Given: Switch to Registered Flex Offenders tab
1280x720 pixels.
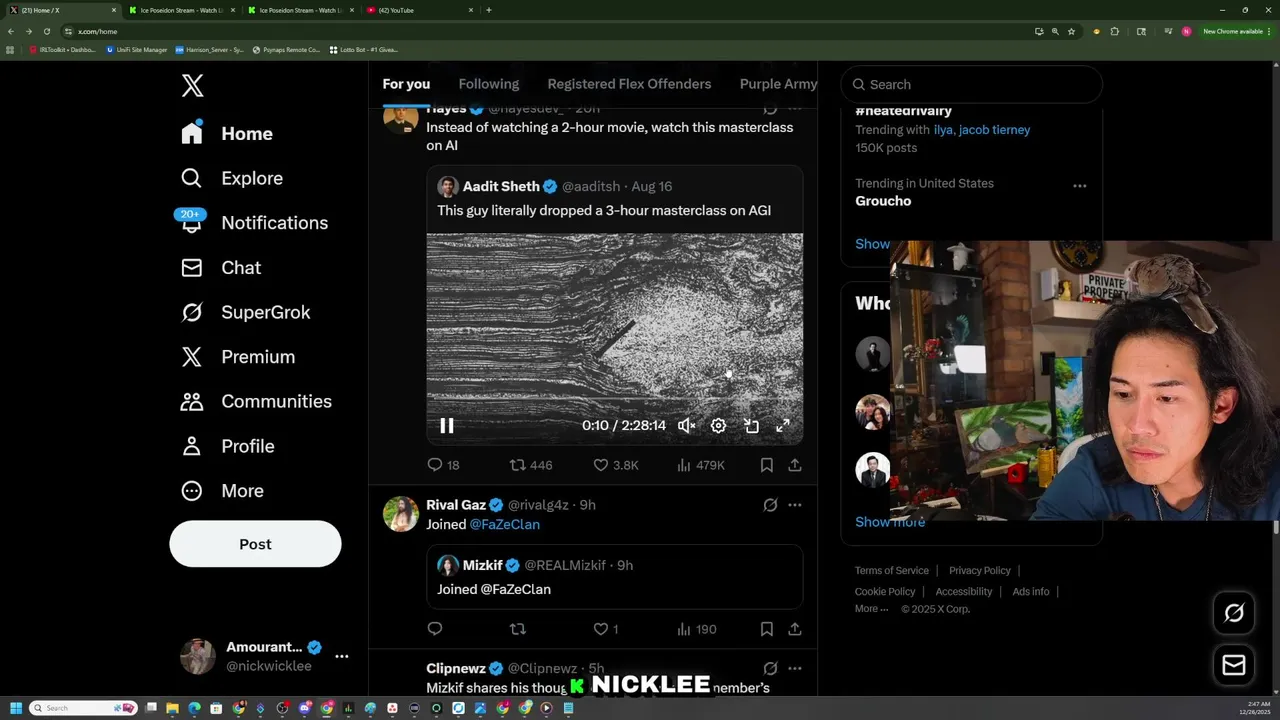Looking at the screenshot, I should click(629, 84).
